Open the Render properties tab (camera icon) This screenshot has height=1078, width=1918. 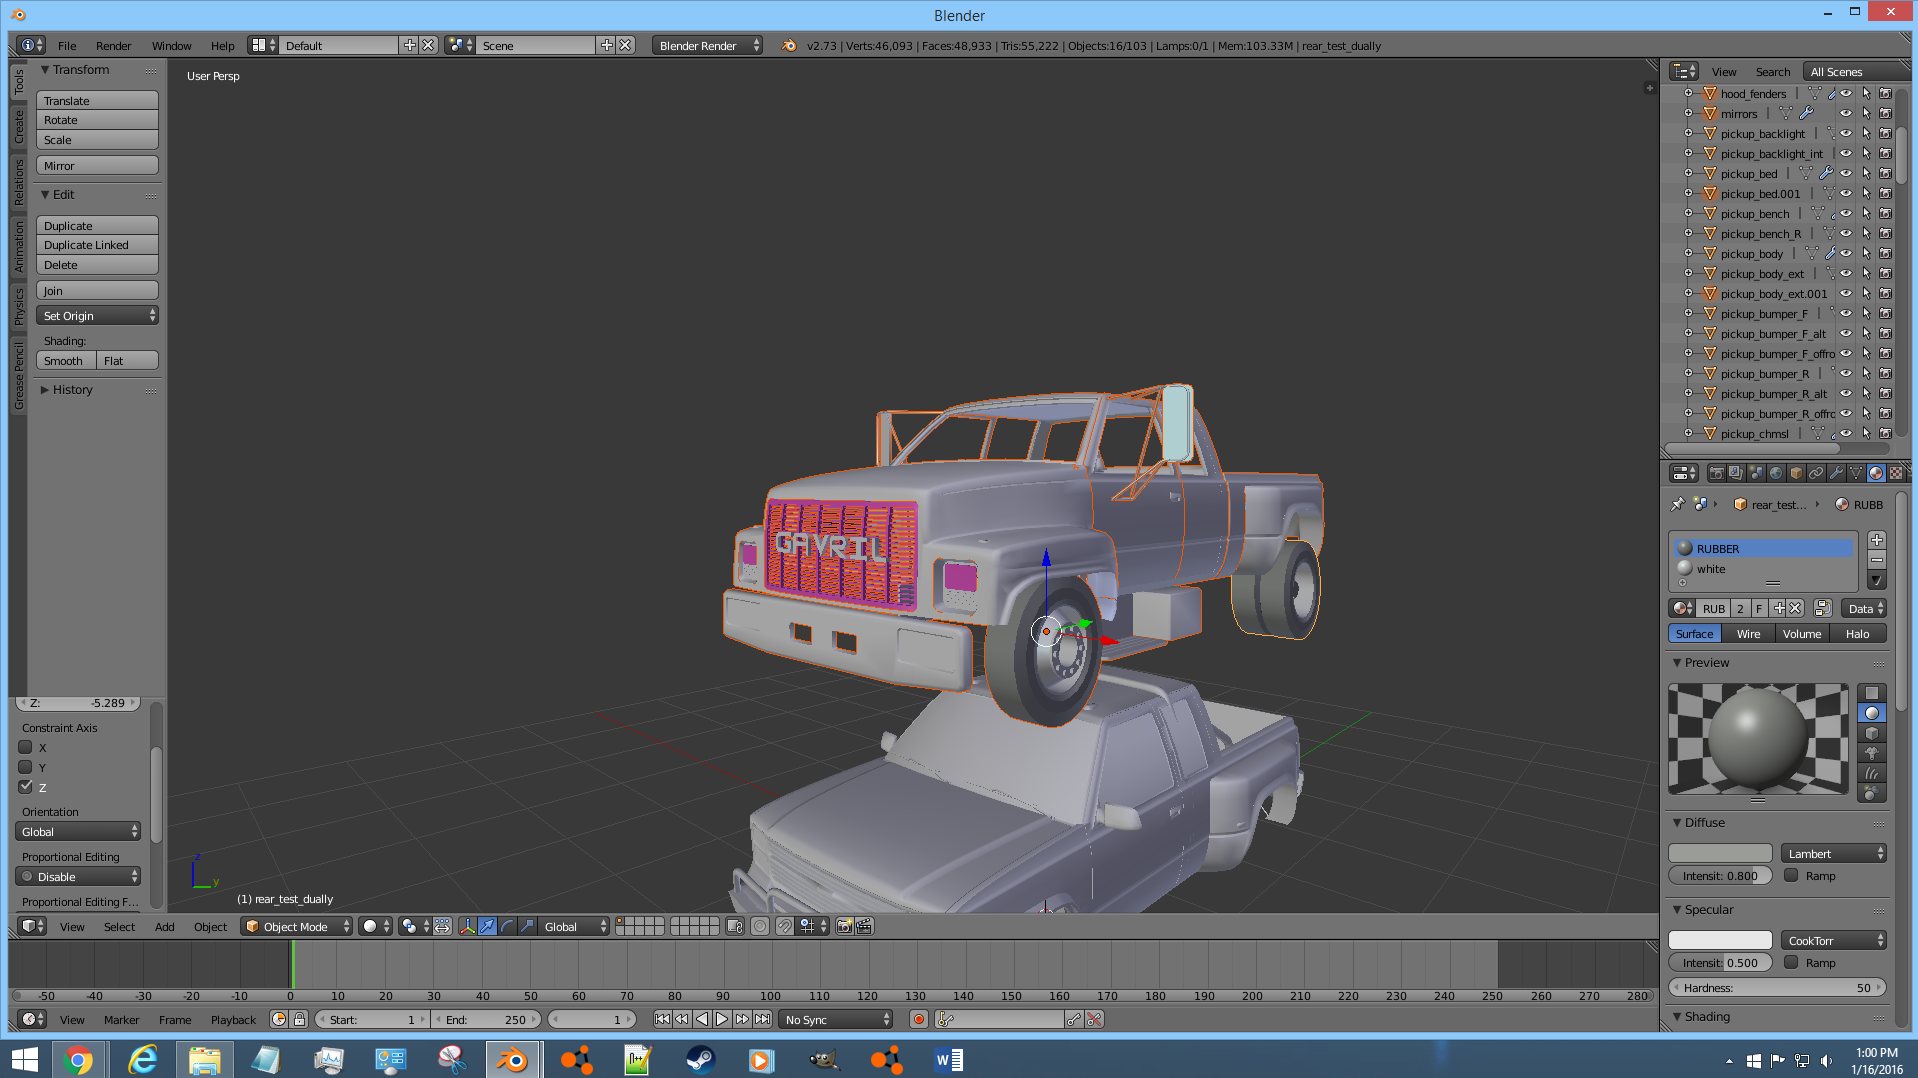tap(1716, 473)
